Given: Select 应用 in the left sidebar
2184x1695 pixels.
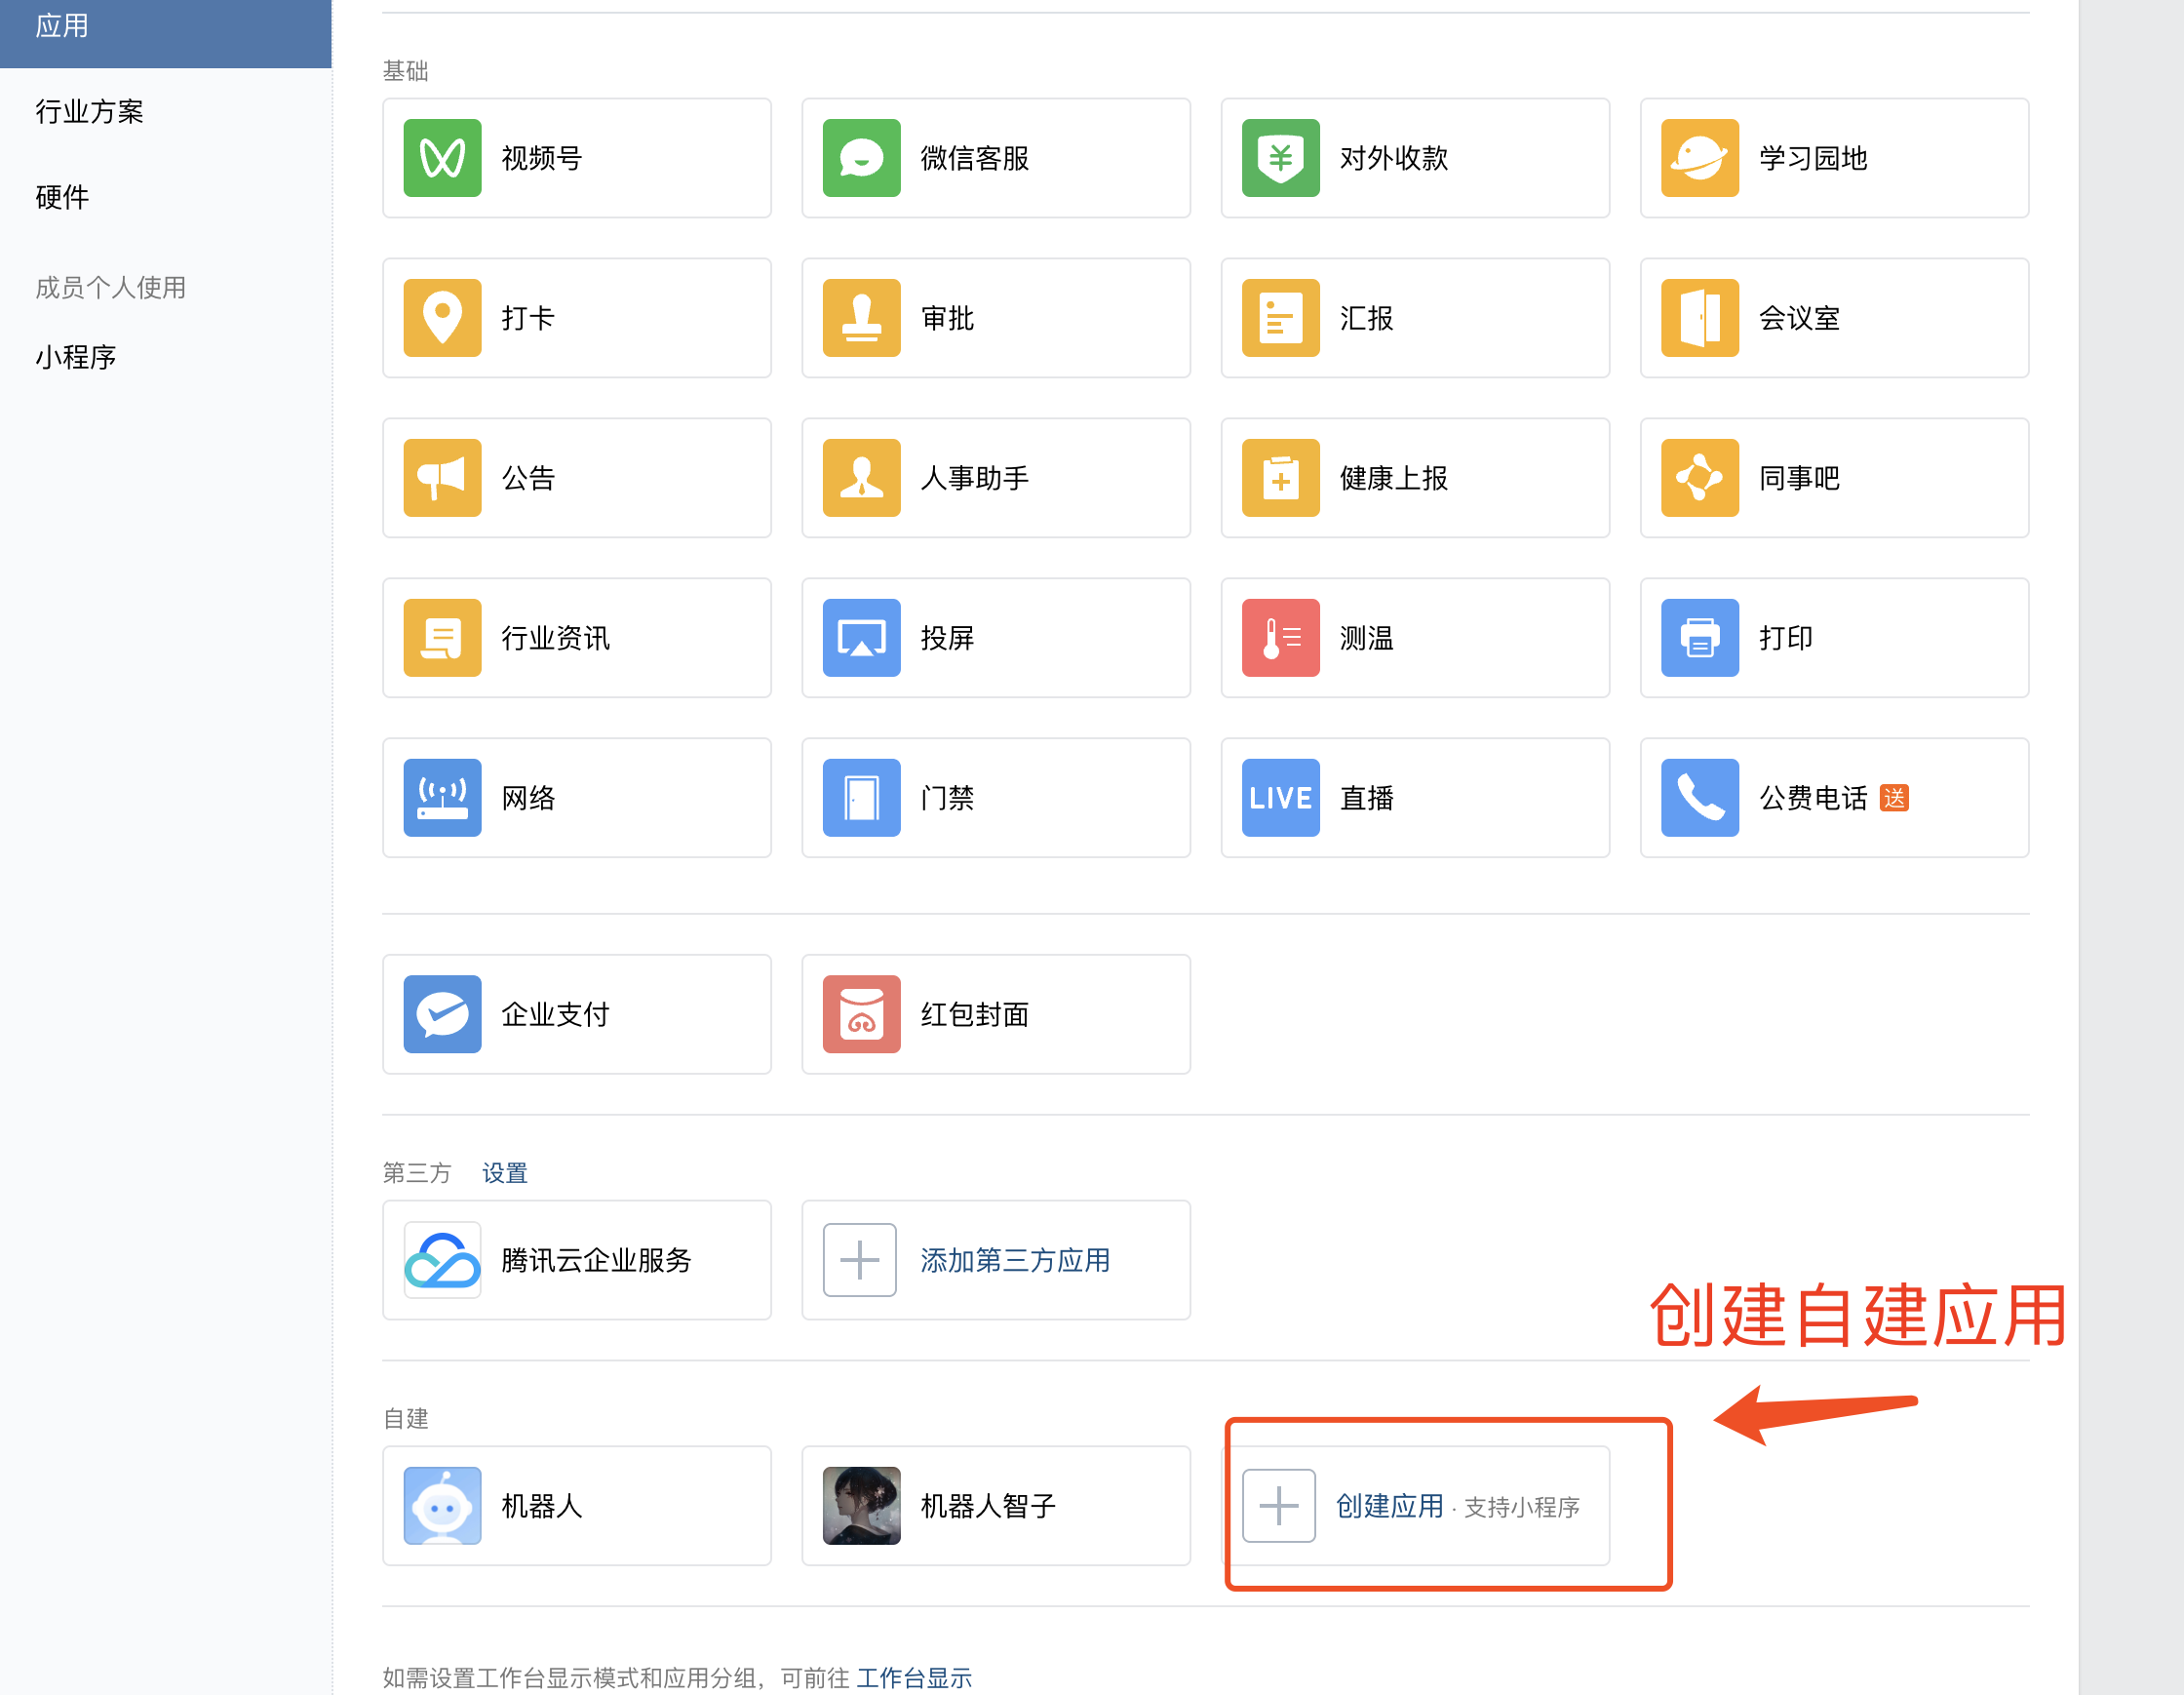Looking at the screenshot, I should pyautogui.click(x=62, y=26).
